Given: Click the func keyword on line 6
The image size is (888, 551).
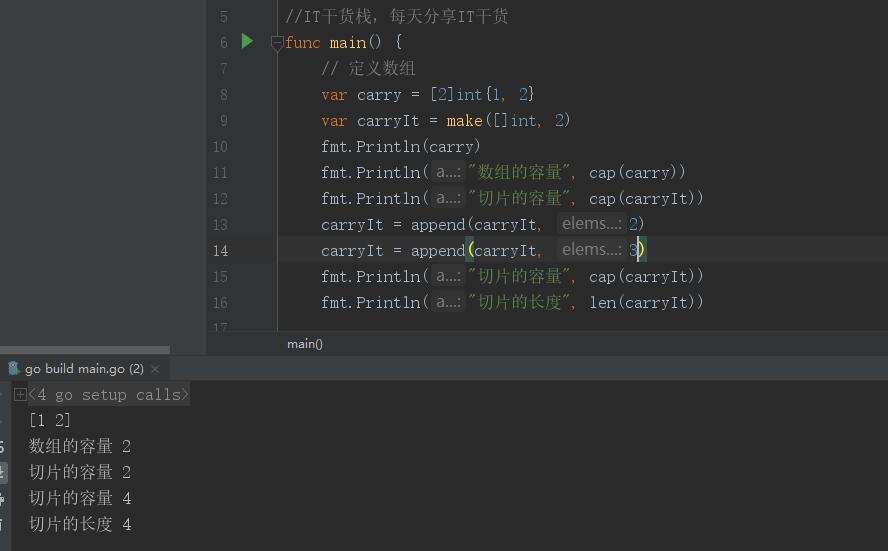Looking at the screenshot, I should point(303,43).
